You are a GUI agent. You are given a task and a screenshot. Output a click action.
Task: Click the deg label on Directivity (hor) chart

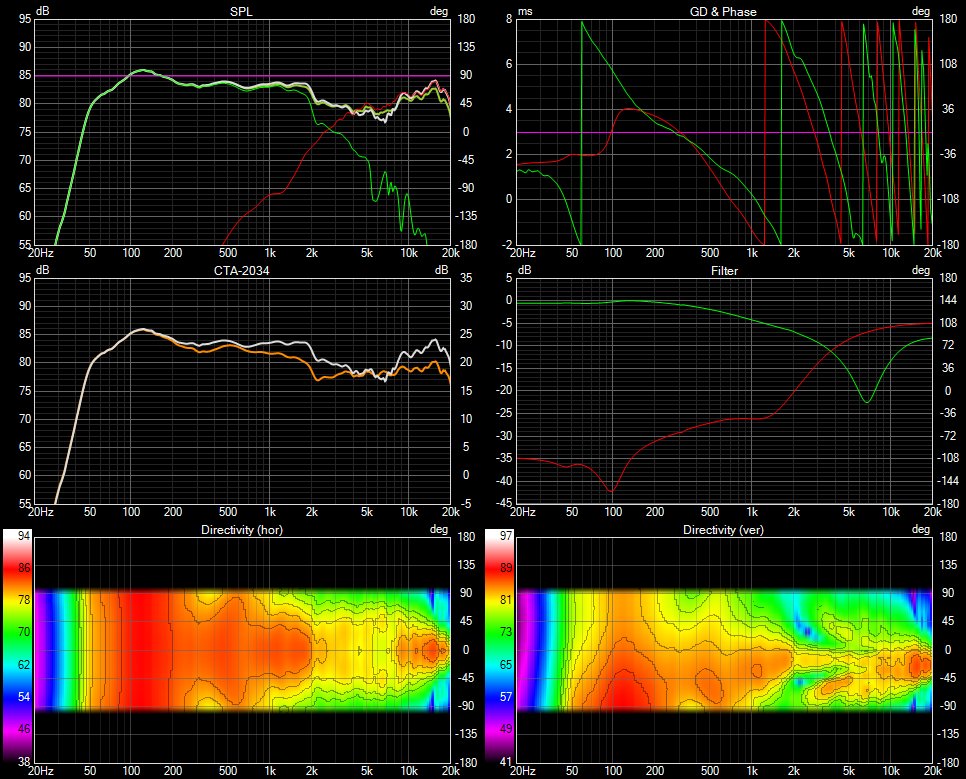click(439, 529)
